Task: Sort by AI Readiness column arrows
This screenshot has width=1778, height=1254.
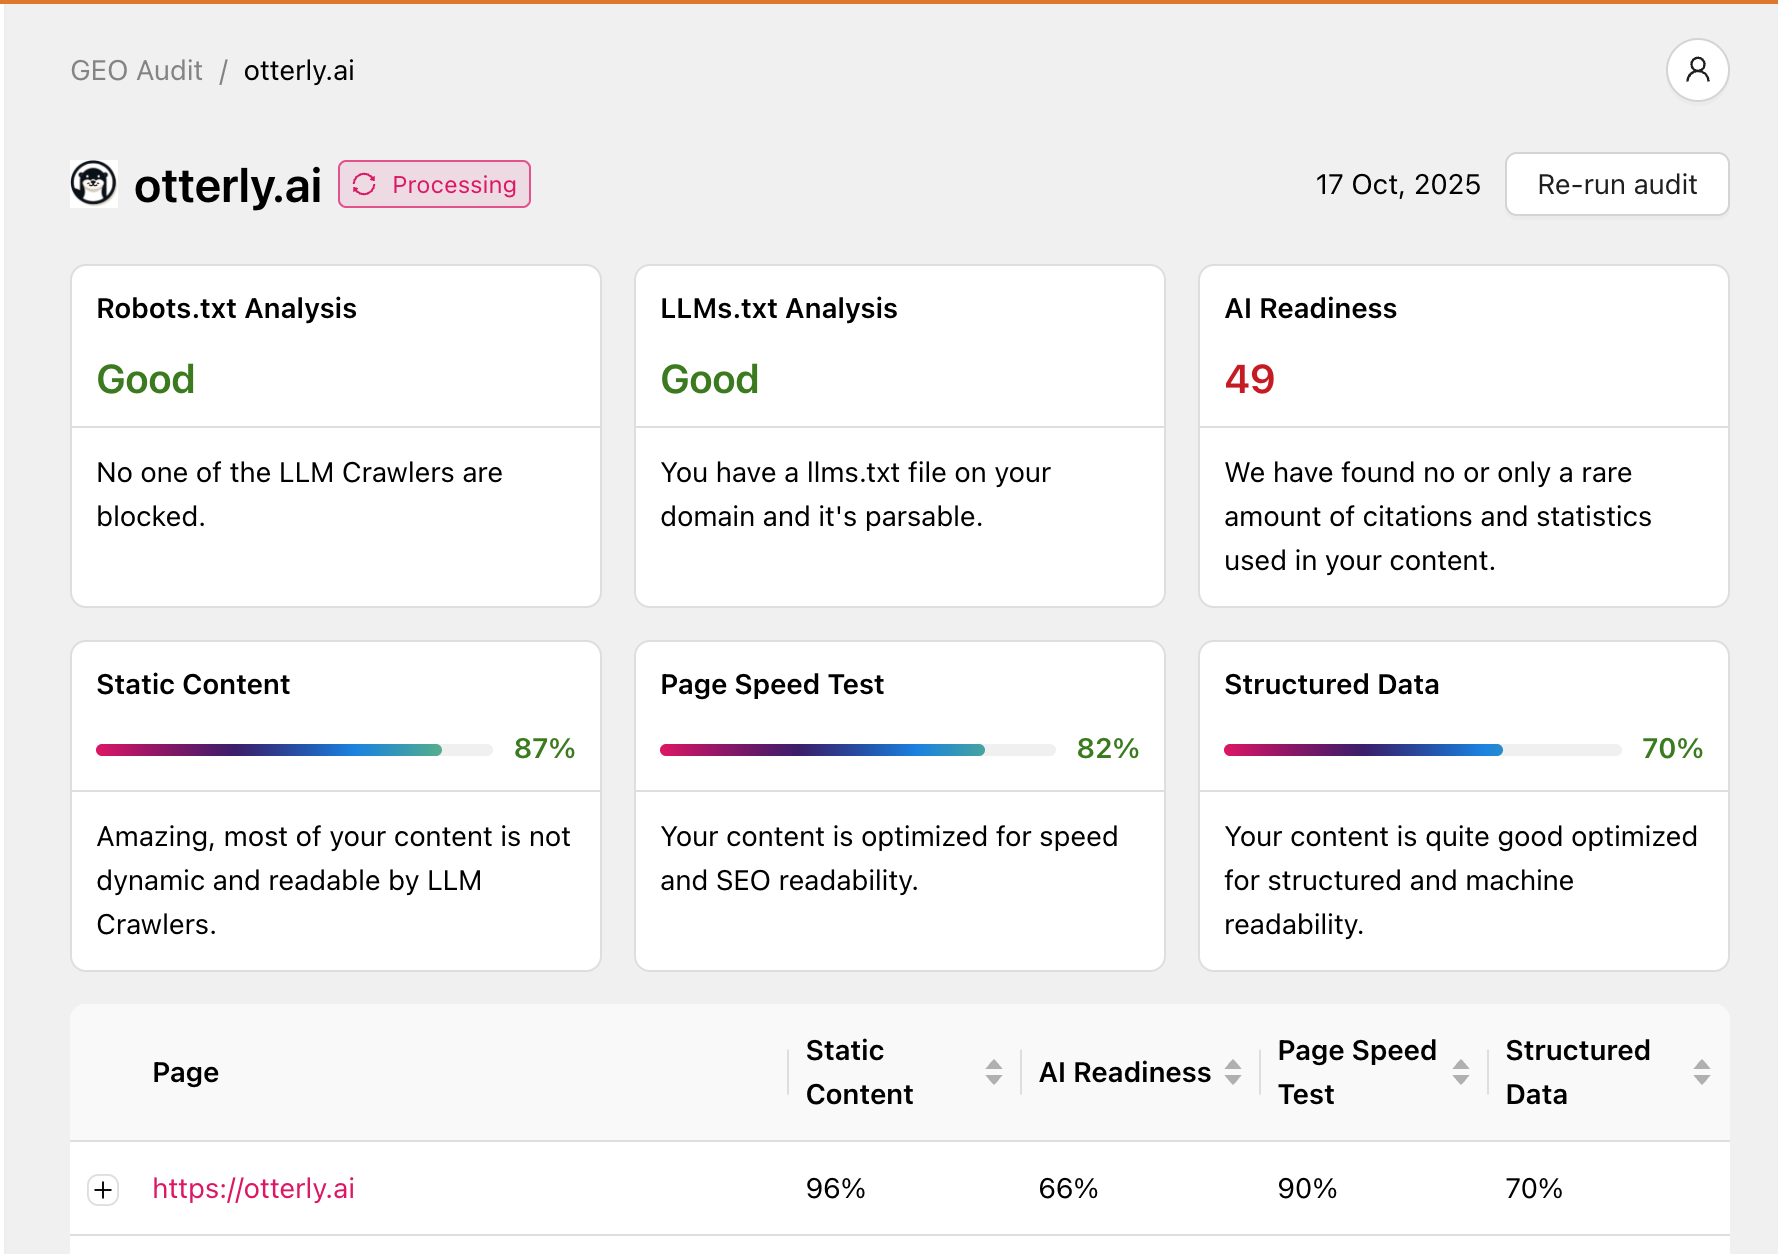Action: click(x=1233, y=1072)
